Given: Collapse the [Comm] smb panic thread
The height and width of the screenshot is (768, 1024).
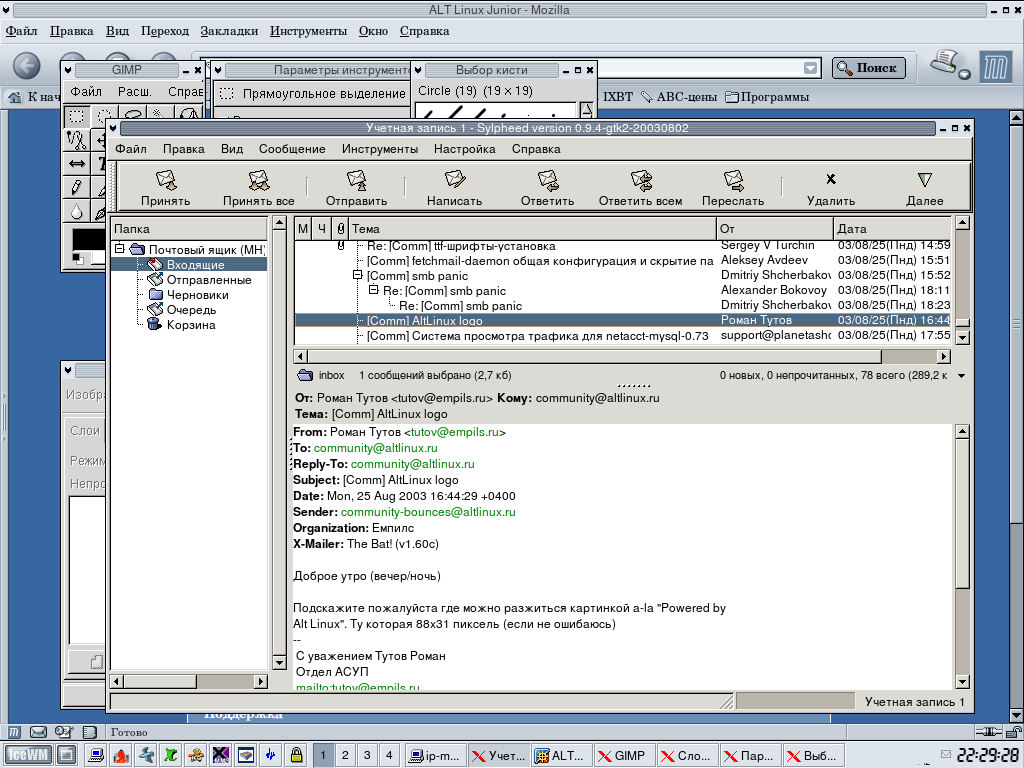Looking at the screenshot, I should pos(358,275).
